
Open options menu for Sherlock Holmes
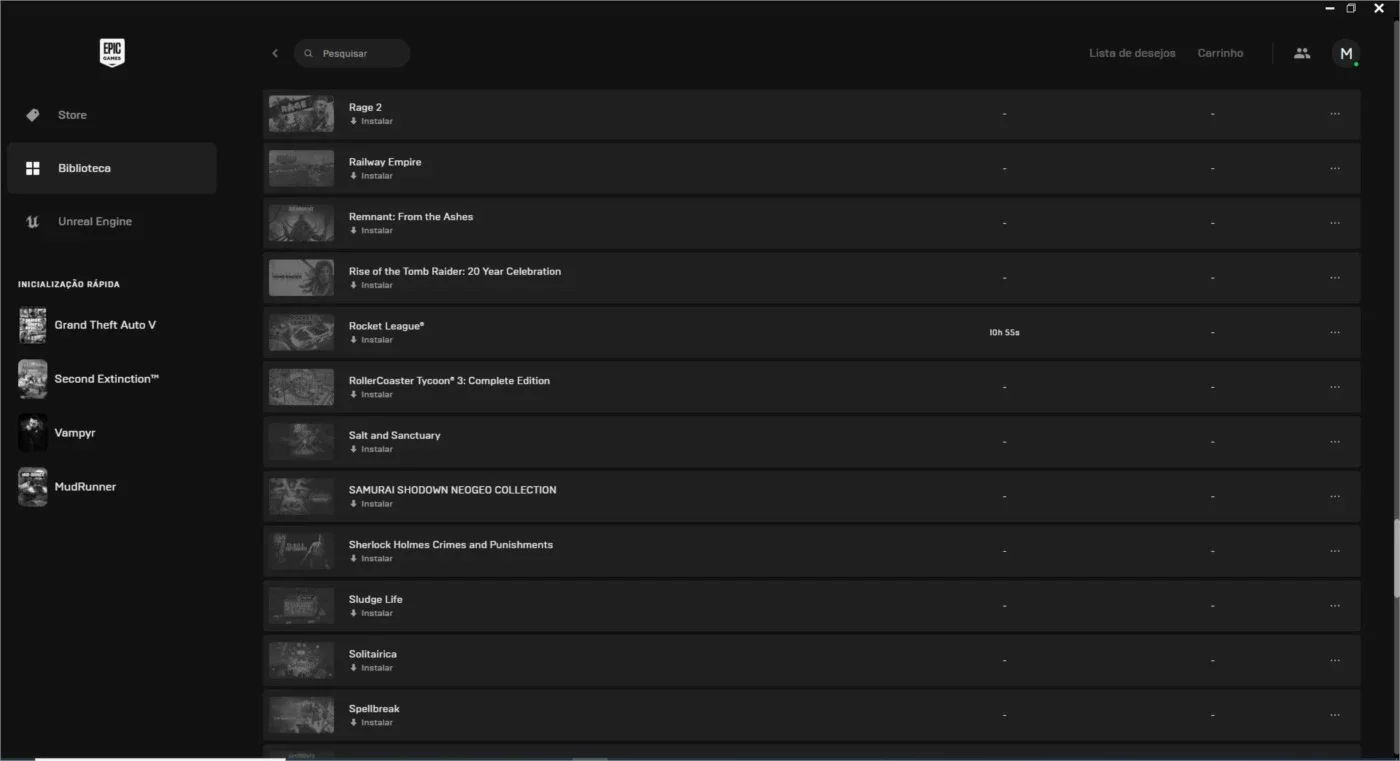coord(1335,551)
